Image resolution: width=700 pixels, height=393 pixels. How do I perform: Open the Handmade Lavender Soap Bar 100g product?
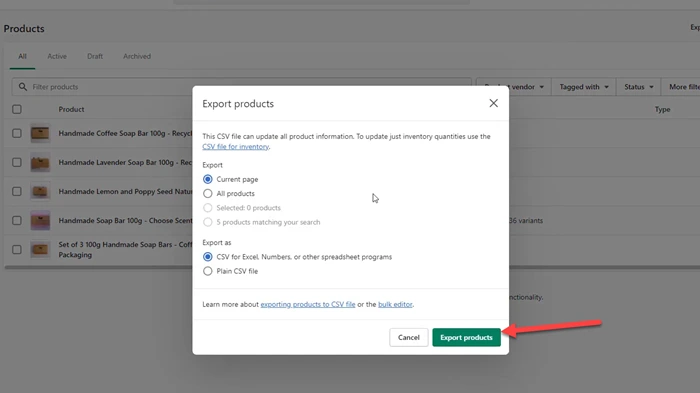125,163
